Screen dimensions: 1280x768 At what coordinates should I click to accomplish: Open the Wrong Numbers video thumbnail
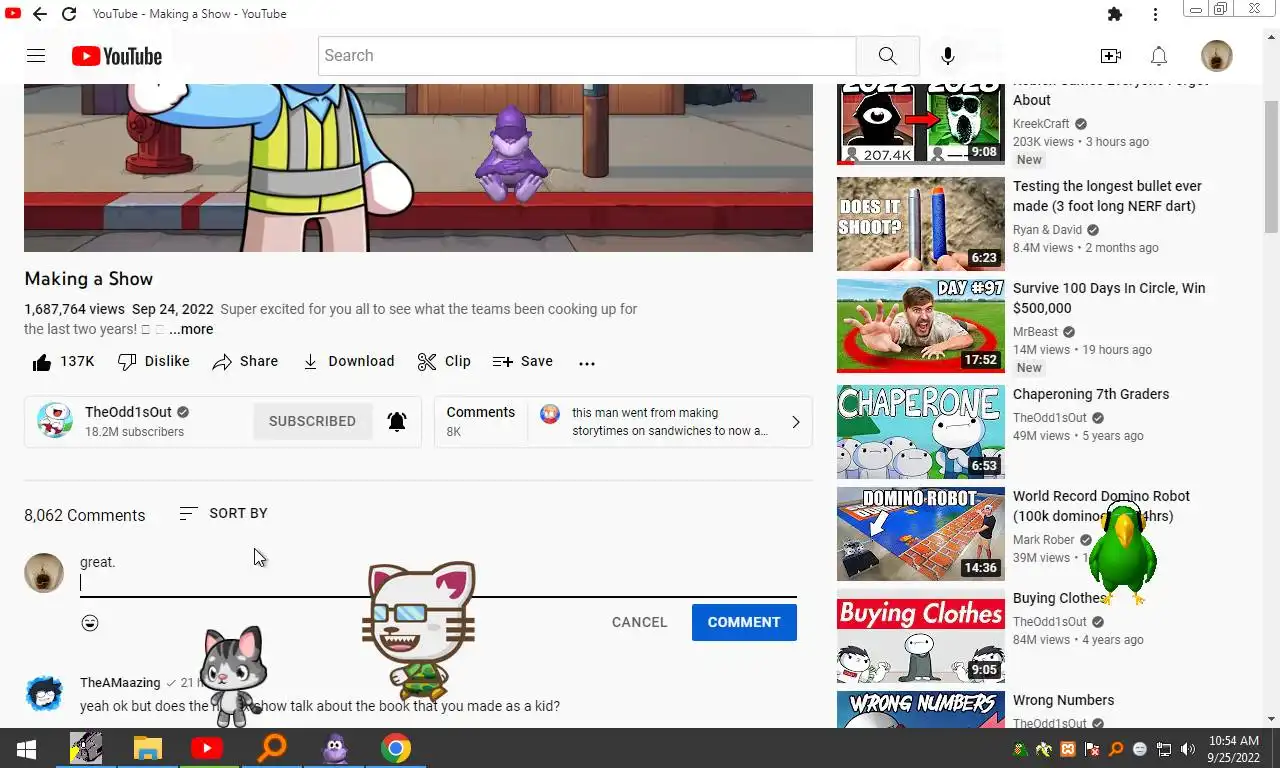(921, 710)
